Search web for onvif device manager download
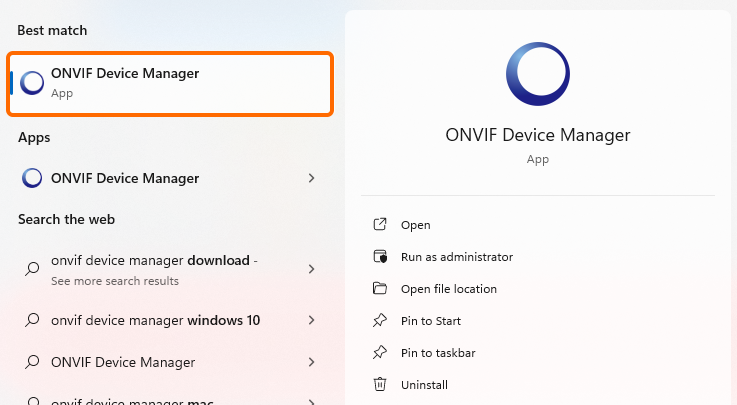 coord(150,261)
